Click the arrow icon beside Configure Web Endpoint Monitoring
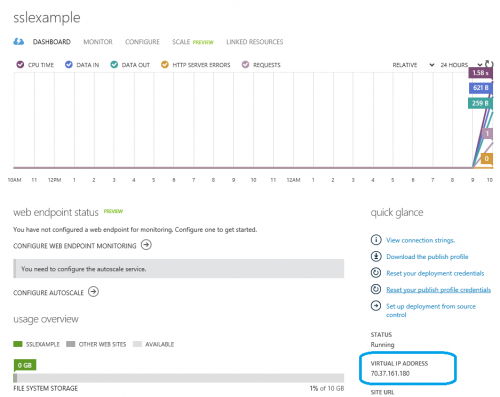Screen dimensions: 500x397 coord(146,245)
